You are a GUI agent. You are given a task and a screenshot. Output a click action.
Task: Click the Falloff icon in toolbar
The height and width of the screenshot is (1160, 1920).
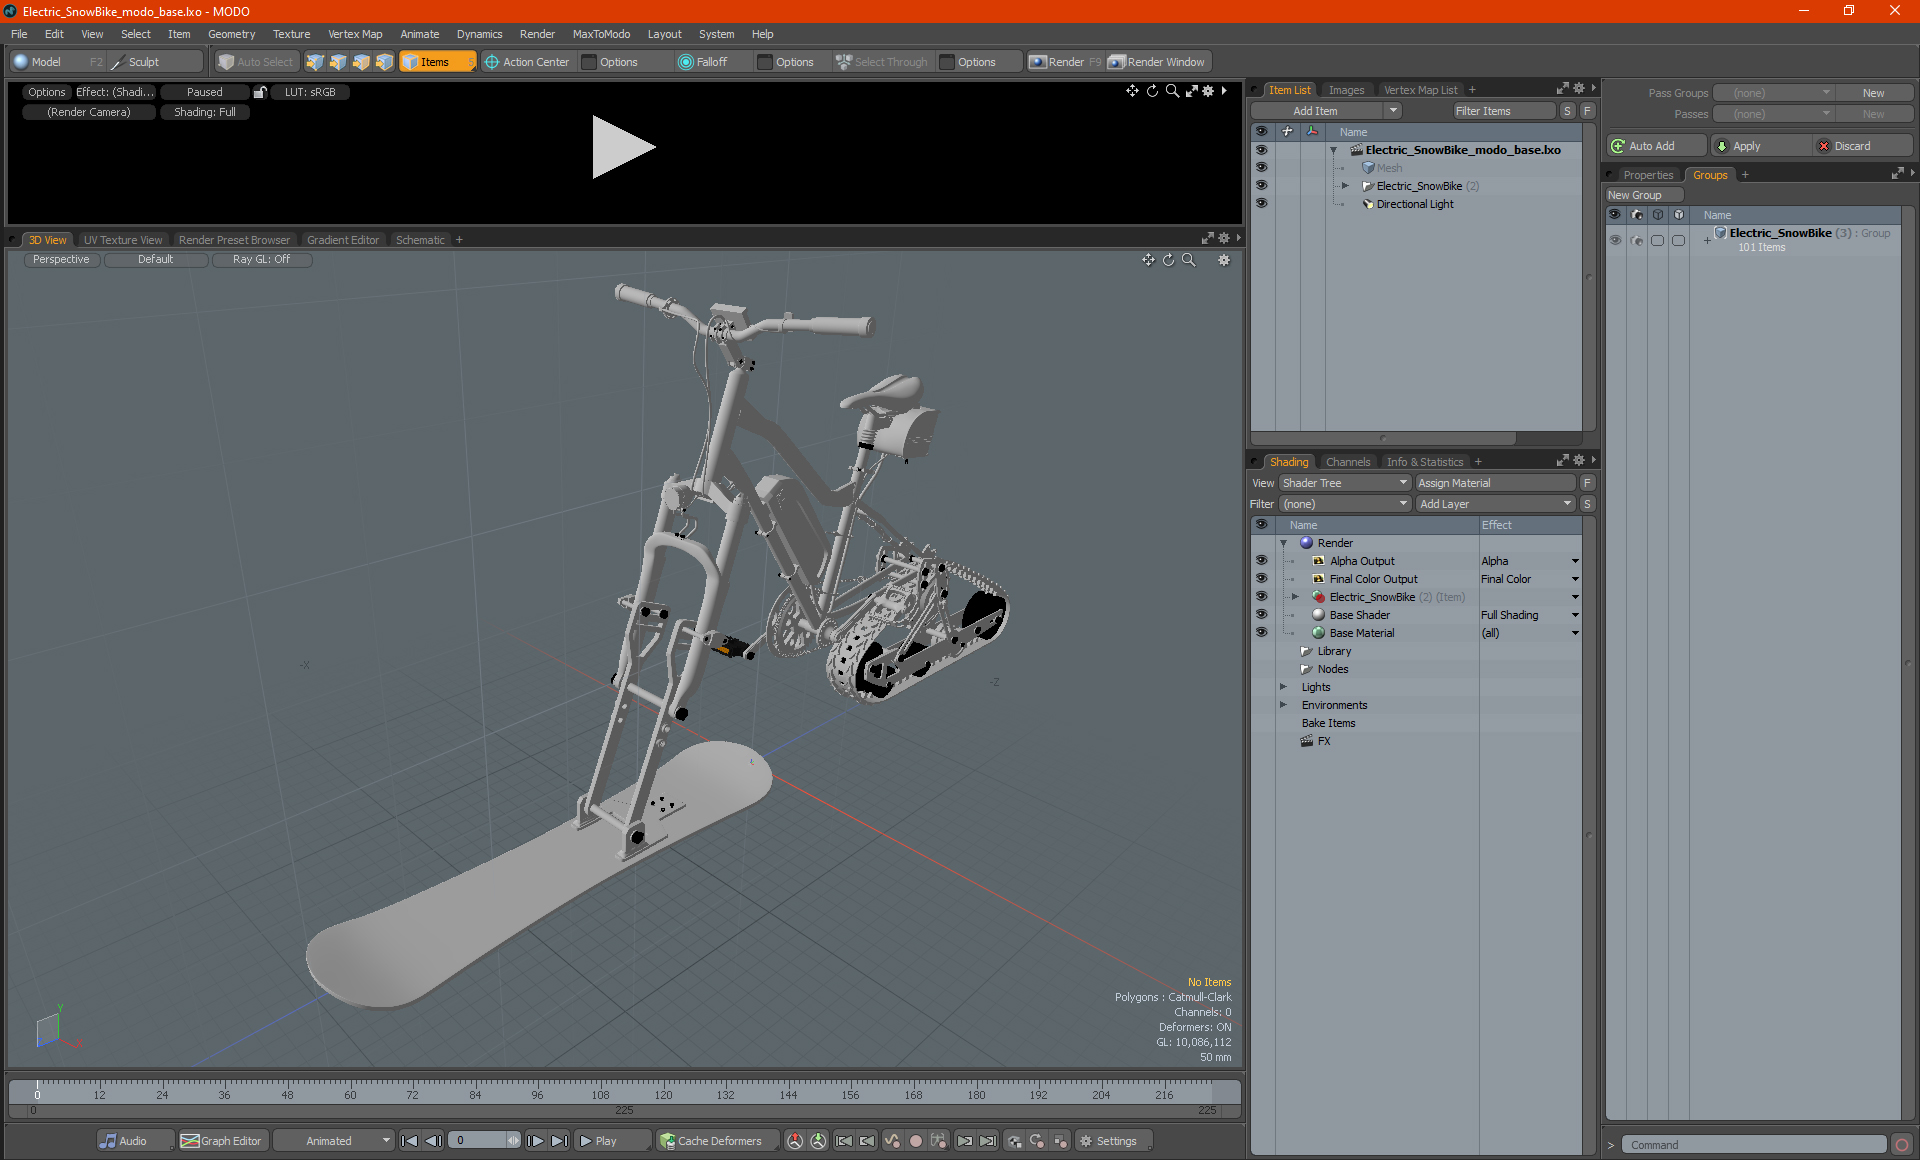click(x=685, y=62)
